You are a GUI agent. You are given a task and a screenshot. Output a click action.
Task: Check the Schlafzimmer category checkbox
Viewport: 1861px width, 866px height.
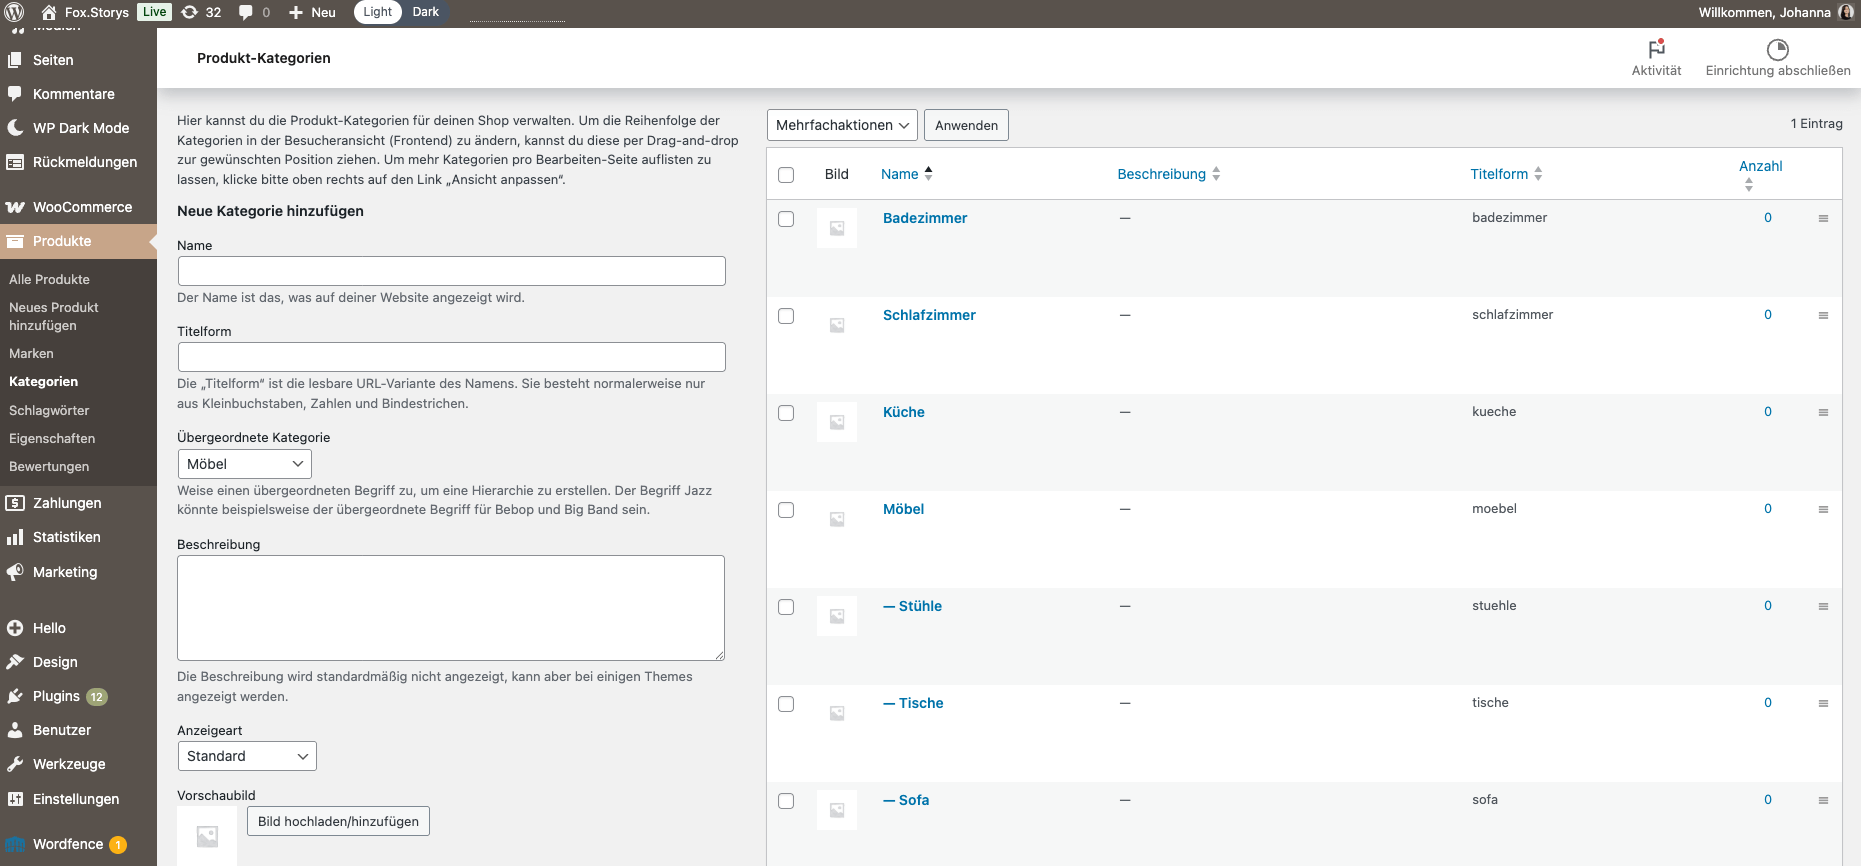coord(786,316)
